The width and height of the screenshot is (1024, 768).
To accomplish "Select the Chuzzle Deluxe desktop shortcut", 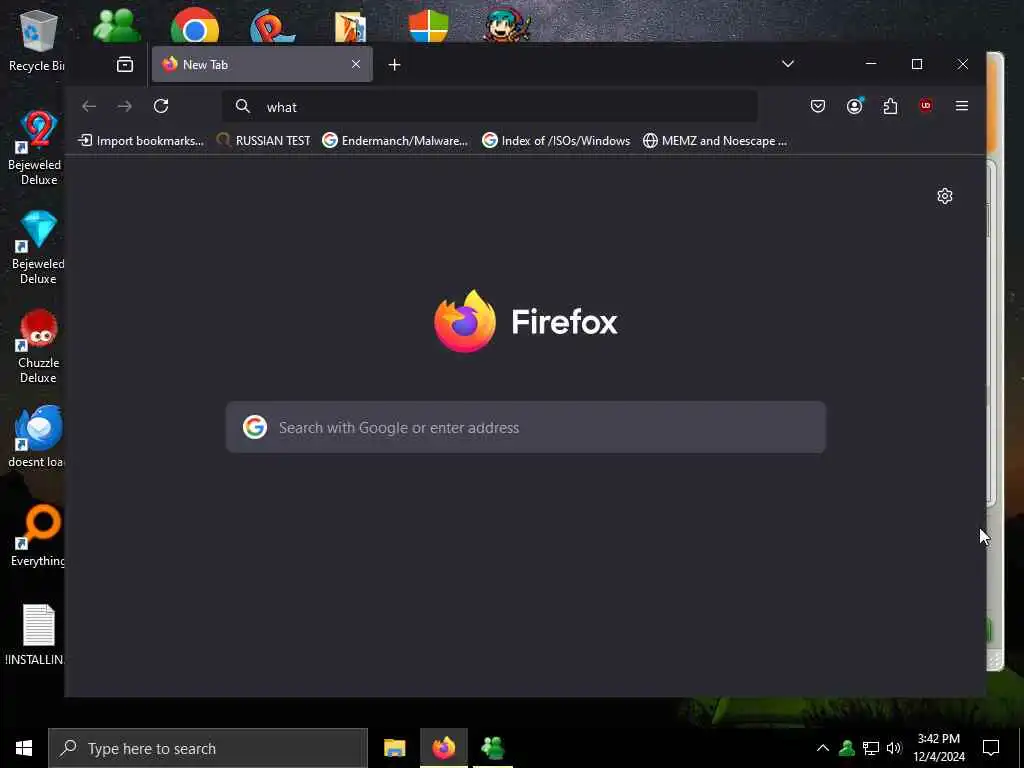I will pyautogui.click(x=37, y=347).
